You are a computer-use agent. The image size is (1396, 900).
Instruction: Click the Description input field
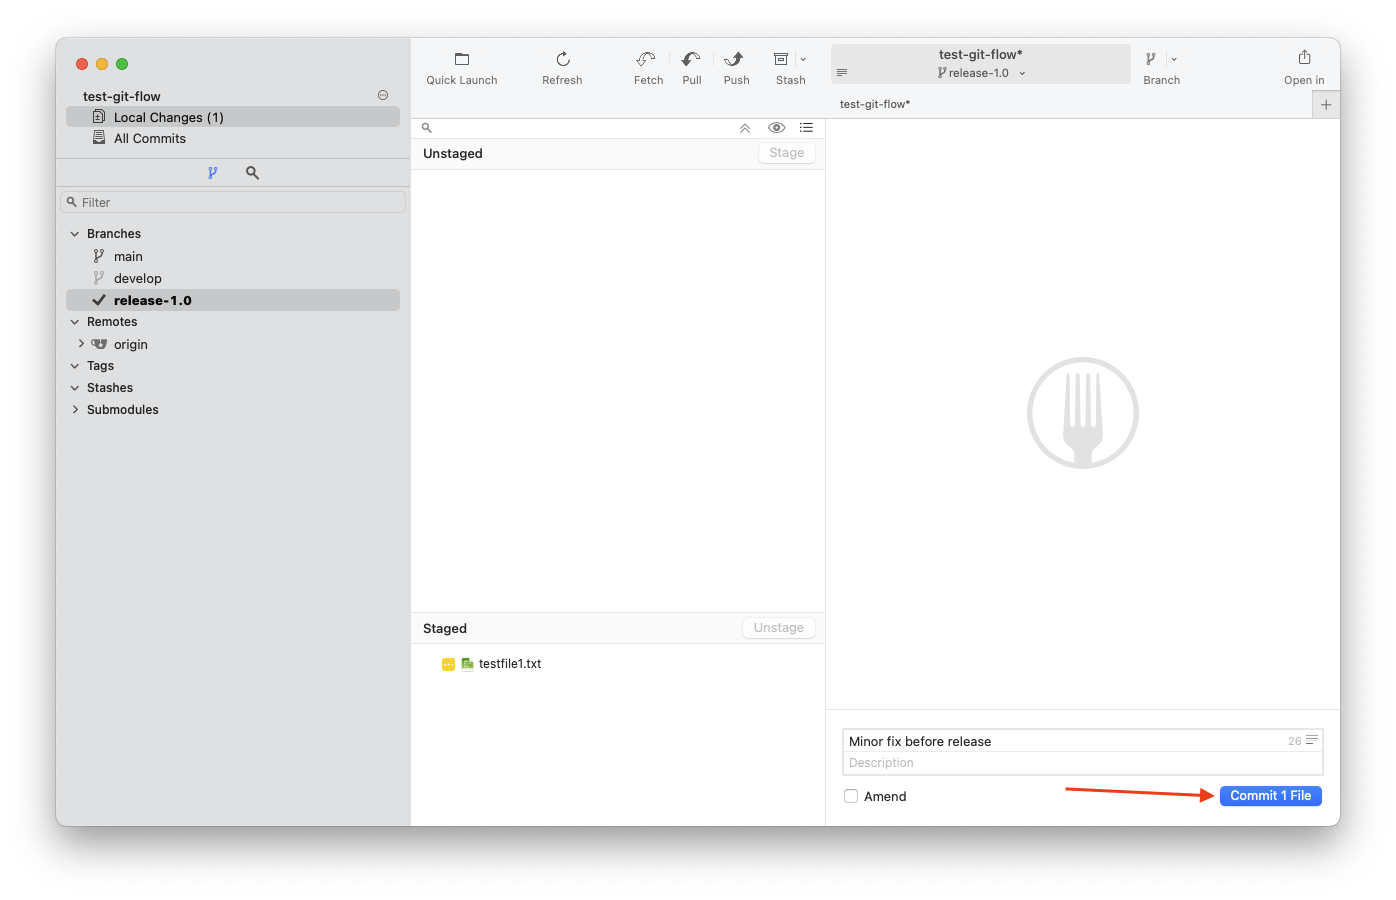point(1080,763)
